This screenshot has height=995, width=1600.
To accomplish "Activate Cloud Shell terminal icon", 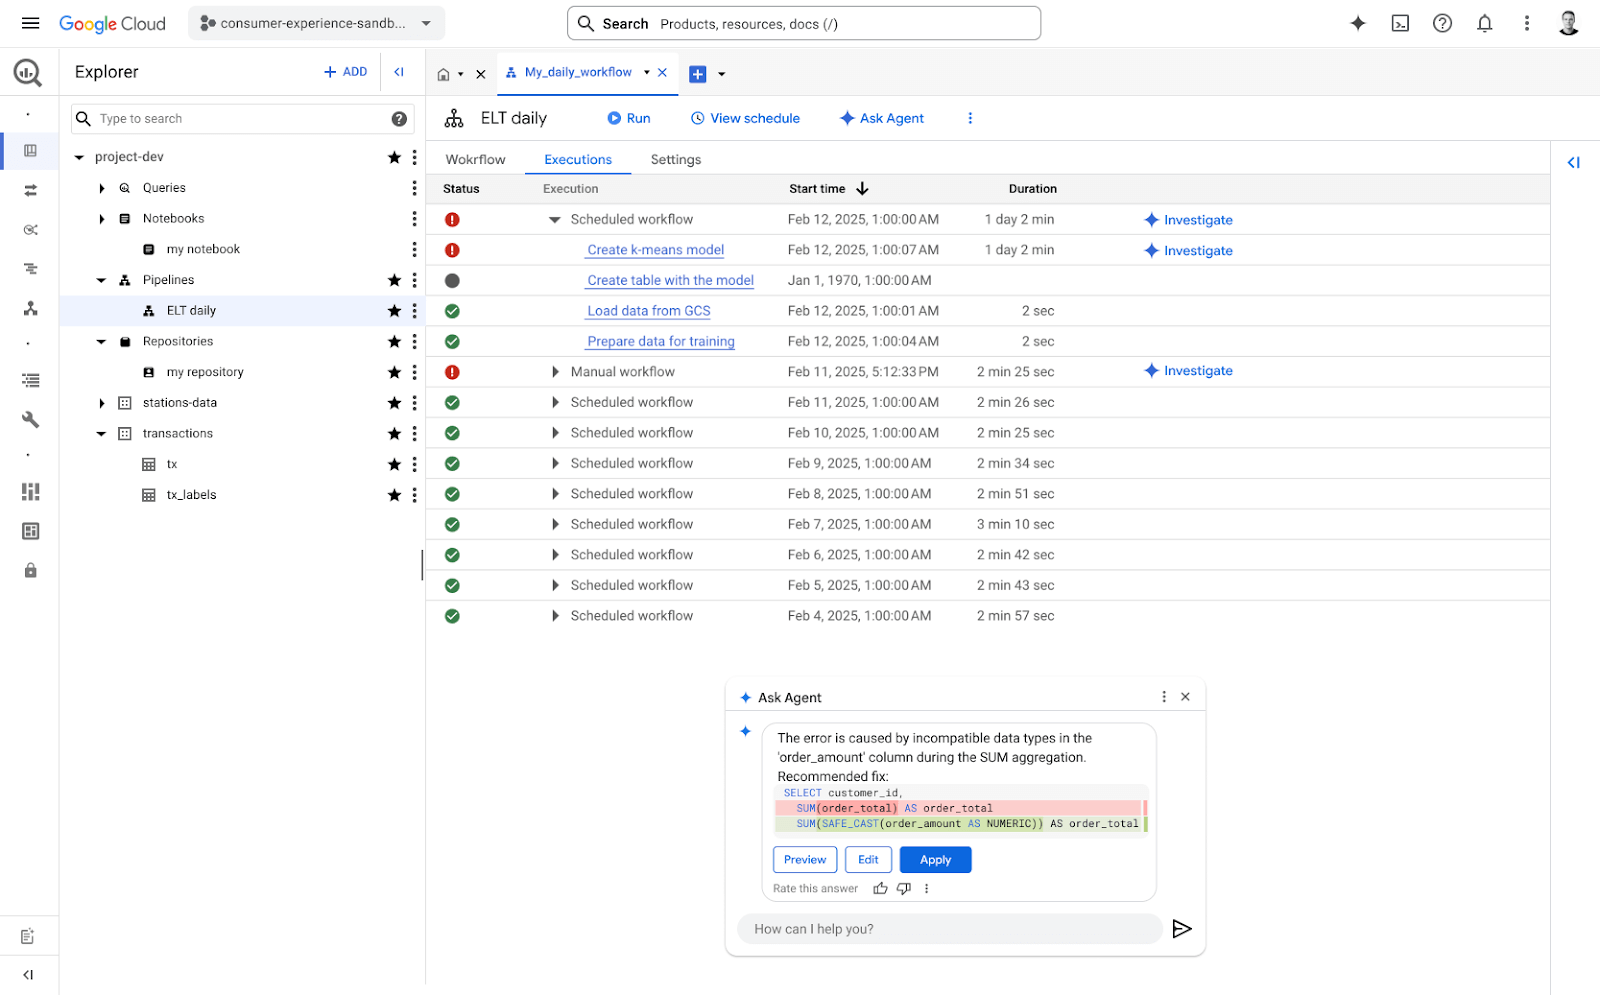I will tap(1400, 23).
